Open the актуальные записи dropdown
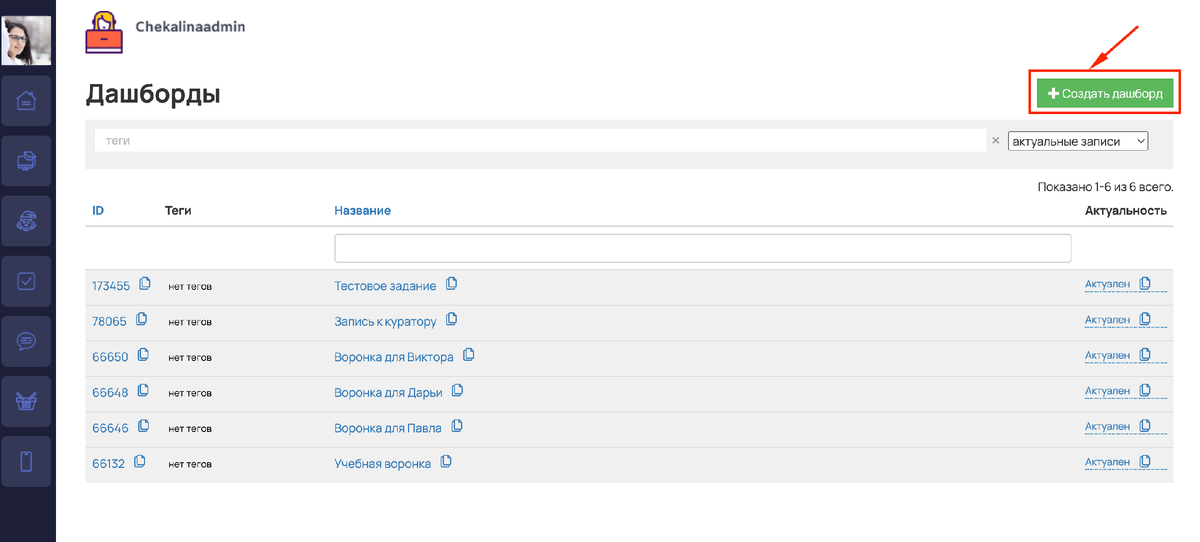 [x=1078, y=142]
